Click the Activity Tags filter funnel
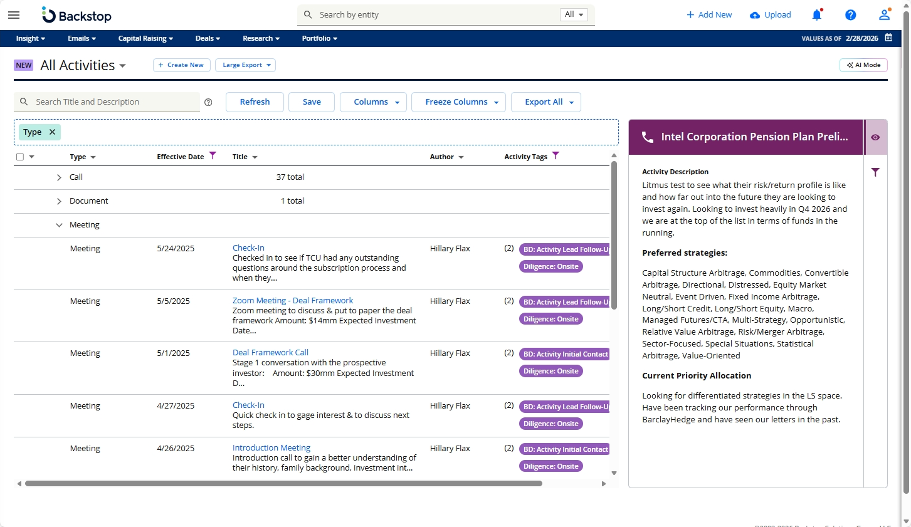Screen dimensions: 911x527 555,156
